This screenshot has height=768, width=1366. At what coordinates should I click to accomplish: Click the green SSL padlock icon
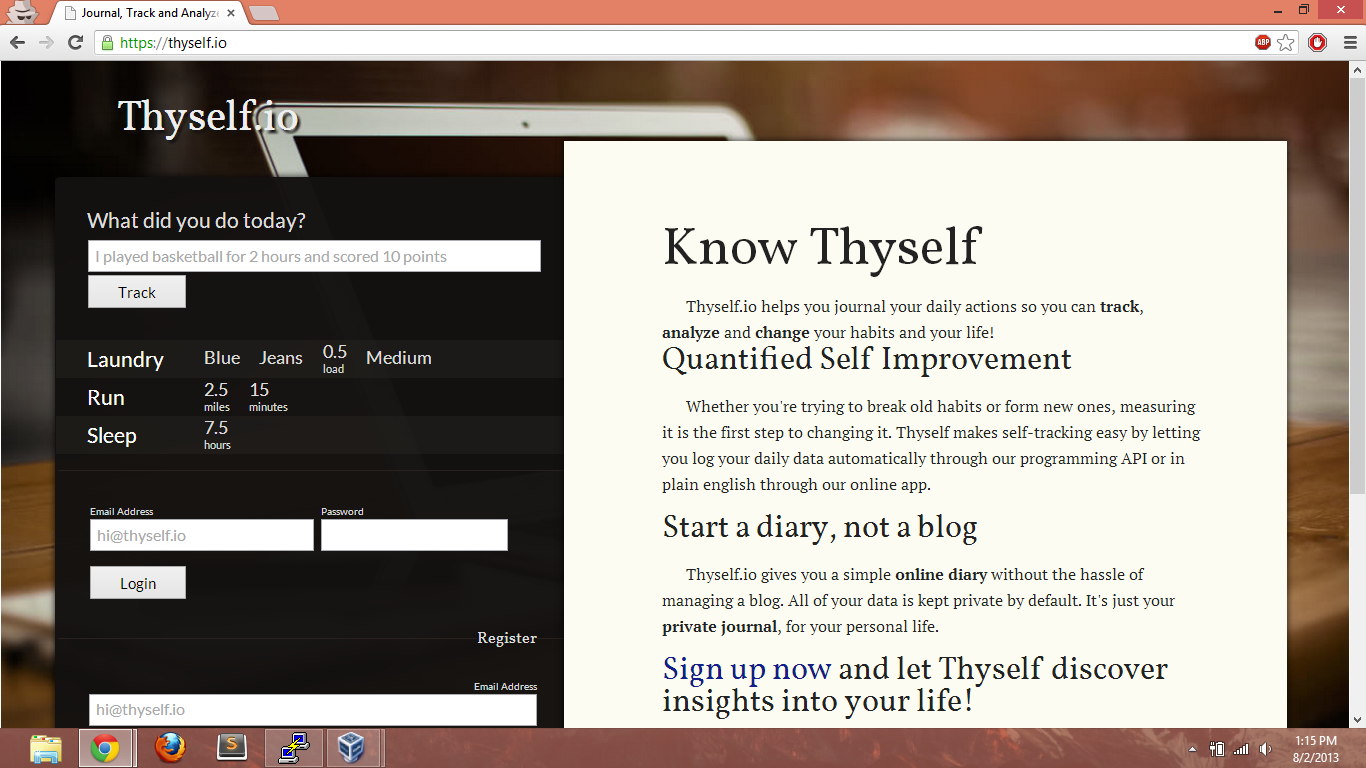click(x=107, y=43)
